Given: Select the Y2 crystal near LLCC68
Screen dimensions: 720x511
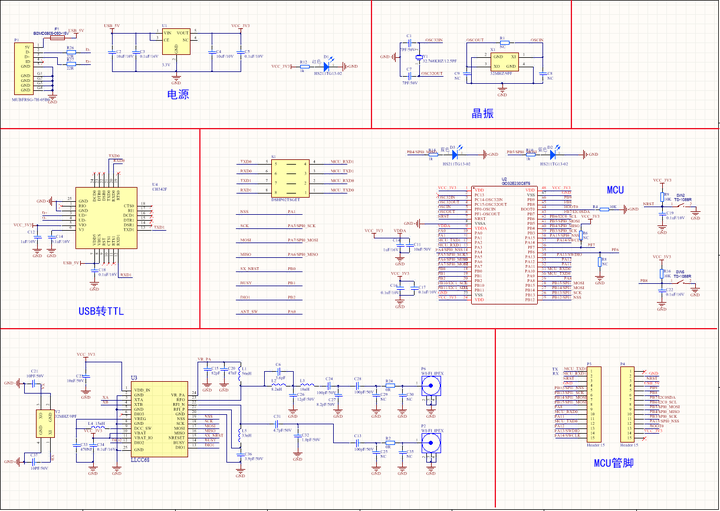Looking at the screenshot, I should [x=43, y=423].
